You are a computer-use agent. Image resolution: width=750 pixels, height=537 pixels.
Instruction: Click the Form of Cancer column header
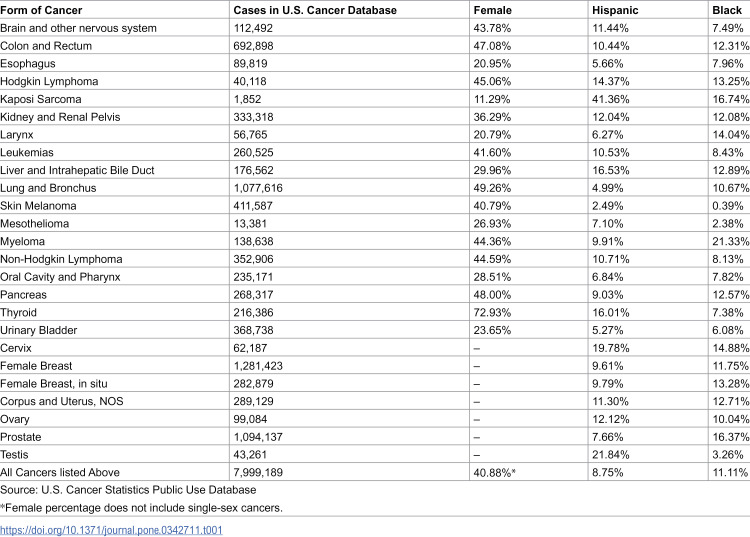41,10
